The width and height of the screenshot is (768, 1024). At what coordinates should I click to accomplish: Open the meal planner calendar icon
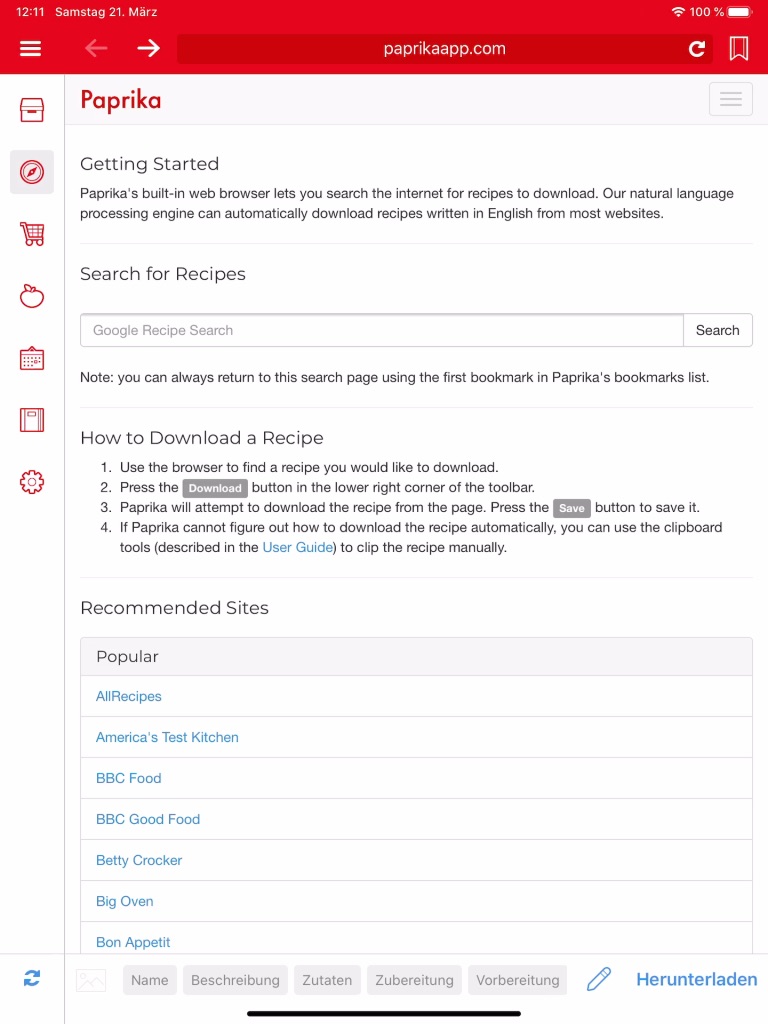pyautogui.click(x=32, y=358)
